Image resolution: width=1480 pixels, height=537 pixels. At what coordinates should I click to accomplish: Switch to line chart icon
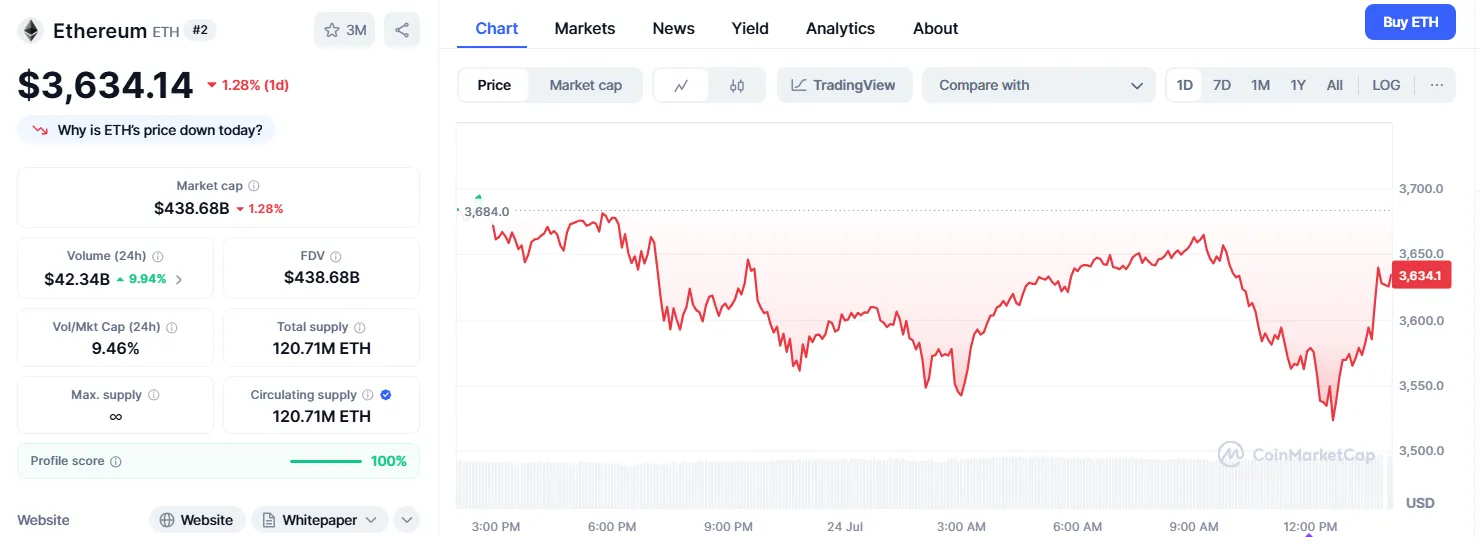click(681, 85)
